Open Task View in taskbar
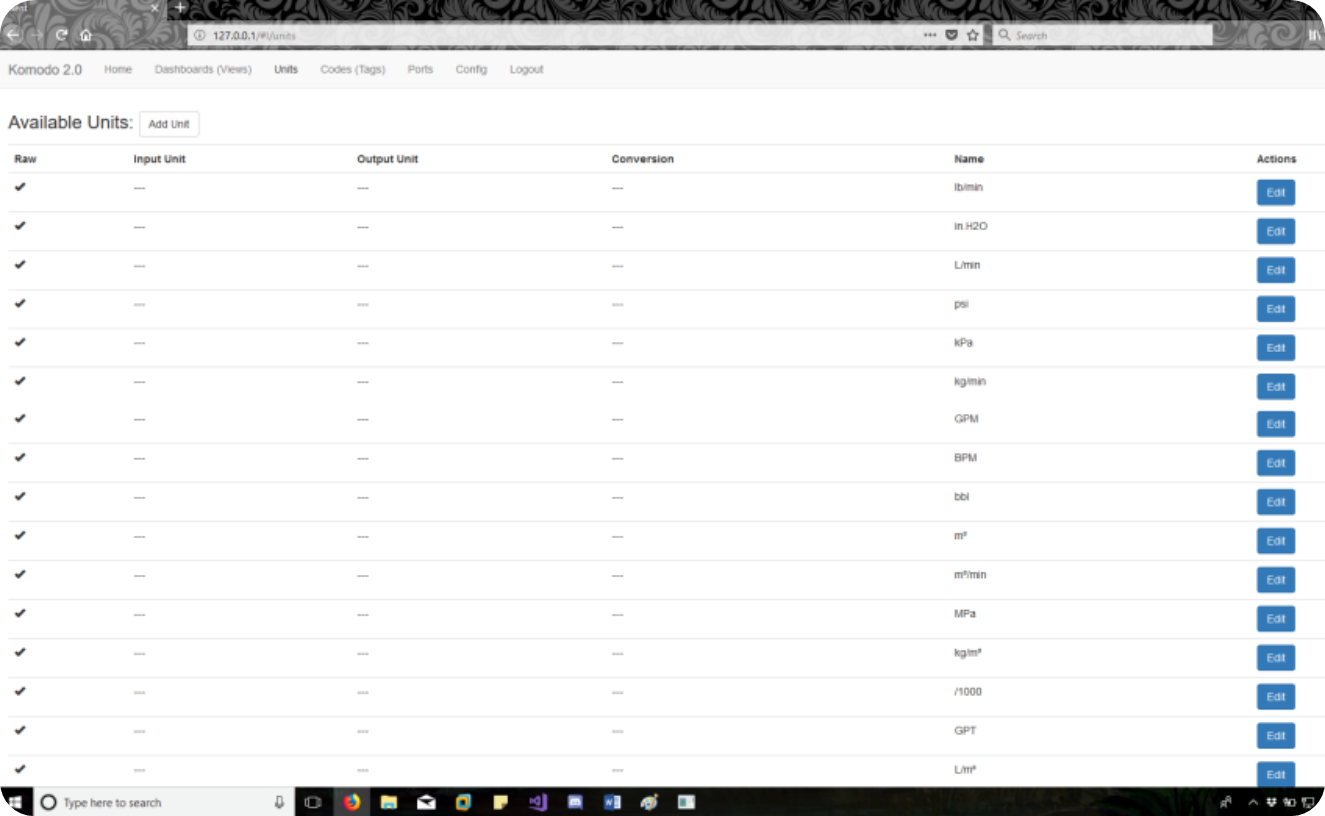Viewport: 1325px width, 816px height. [312, 802]
